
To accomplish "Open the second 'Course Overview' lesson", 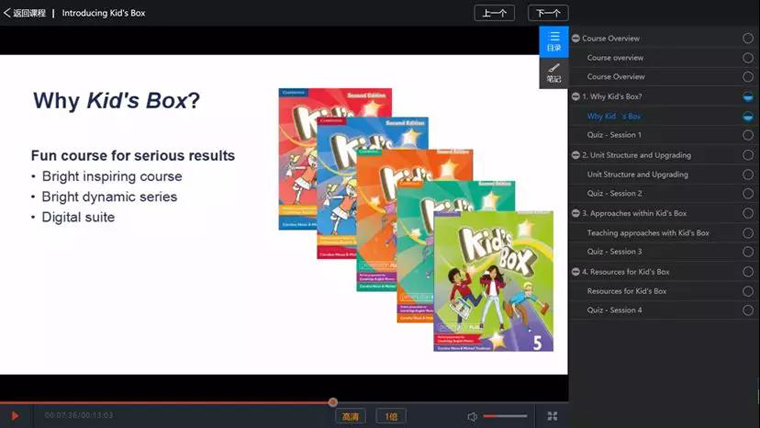I will (616, 77).
